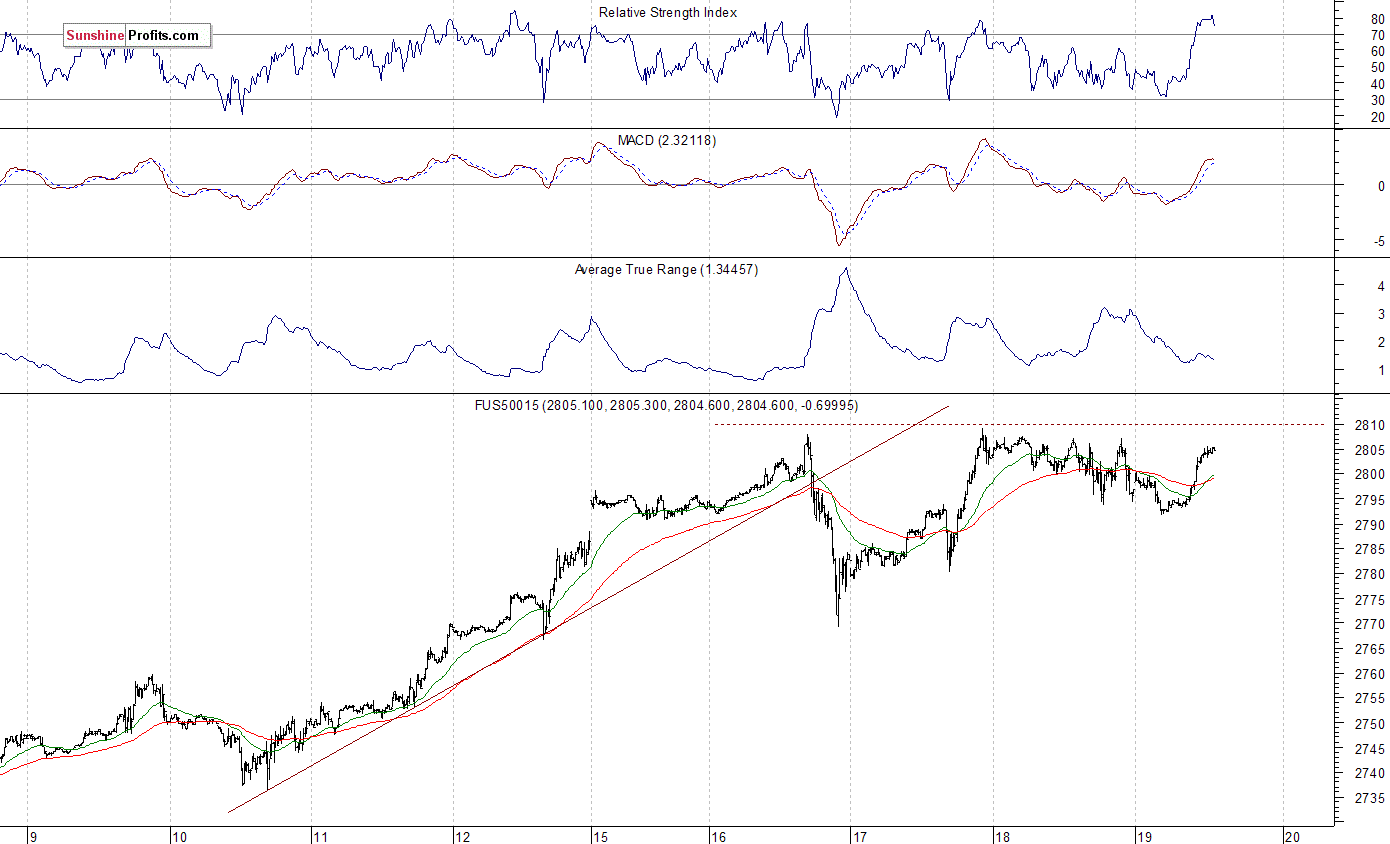The width and height of the screenshot is (1390, 844).
Task: Click the FUS50015 price chart title
Action: tap(667, 405)
